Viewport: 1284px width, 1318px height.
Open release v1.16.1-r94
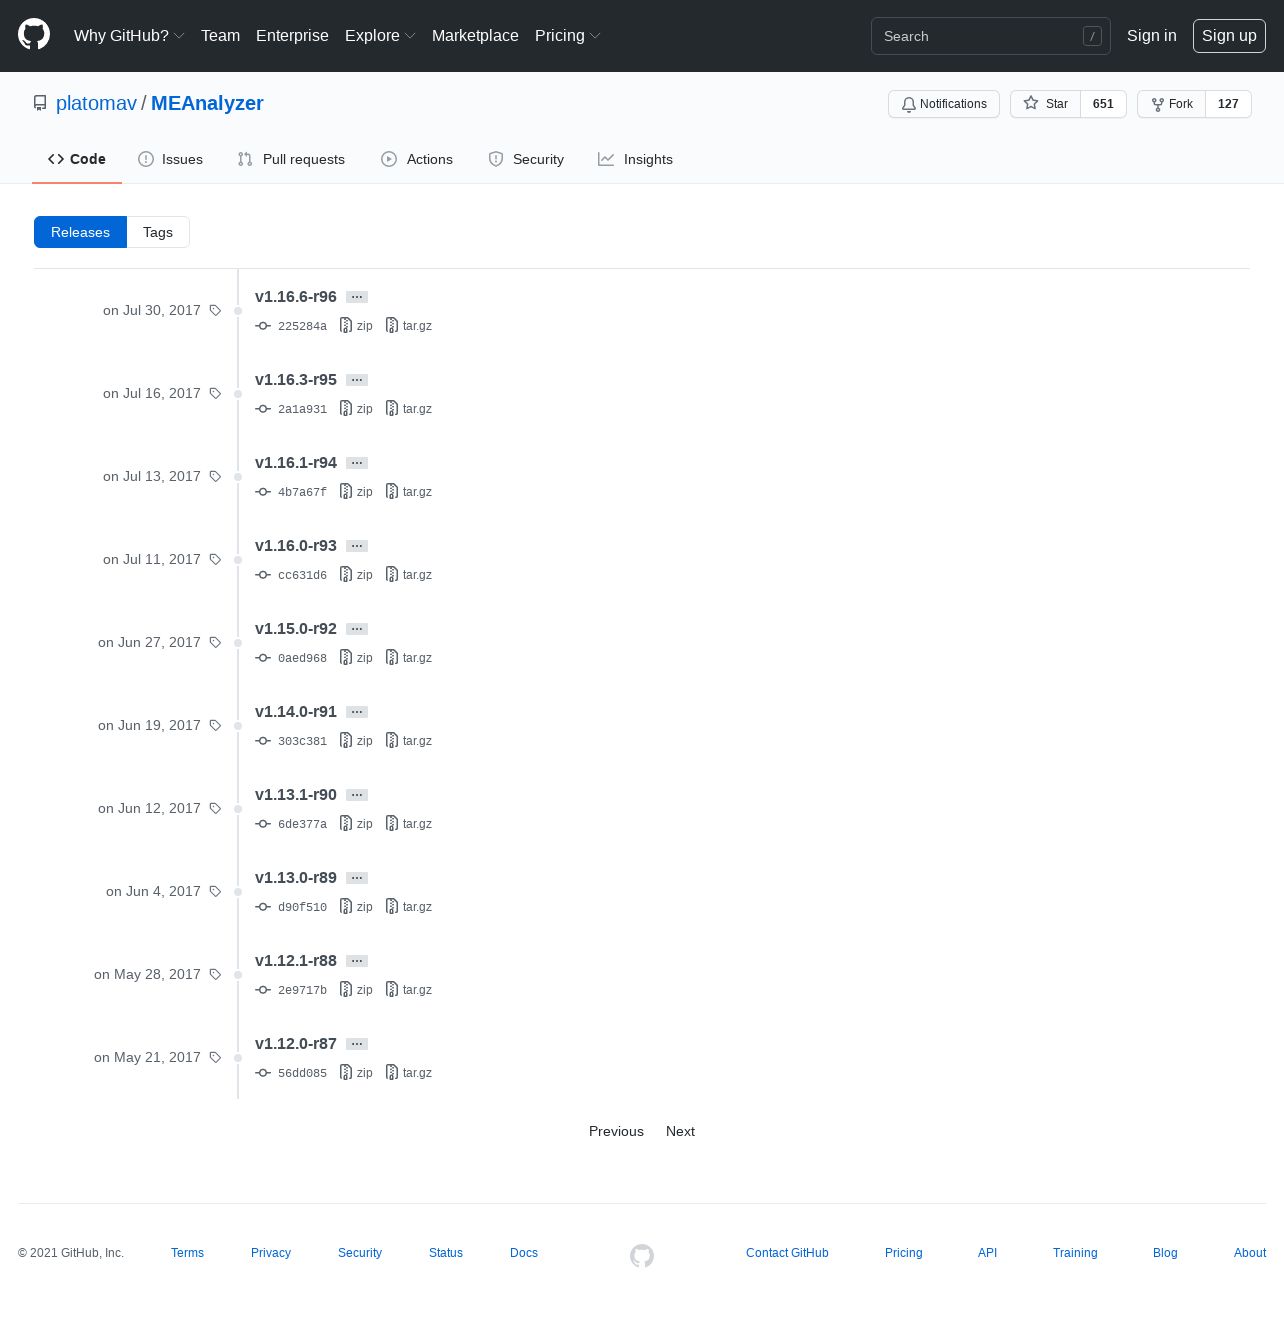coord(296,463)
